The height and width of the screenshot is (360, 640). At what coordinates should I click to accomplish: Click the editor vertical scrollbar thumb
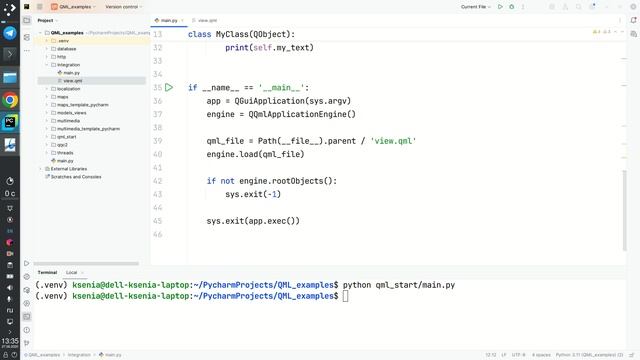pyautogui.click(x=624, y=210)
